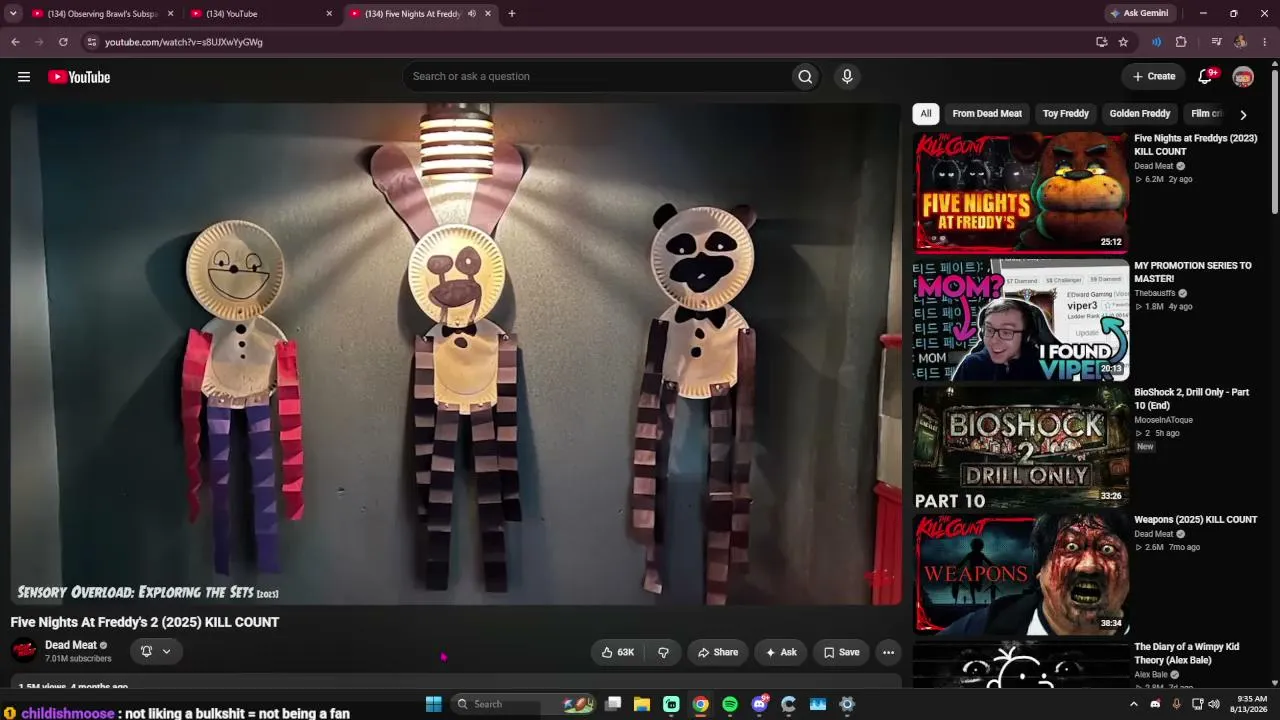The width and height of the screenshot is (1280, 720).
Task: Open Weapons (2025) KILL COUNT title
Action: [x=1196, y=520]
